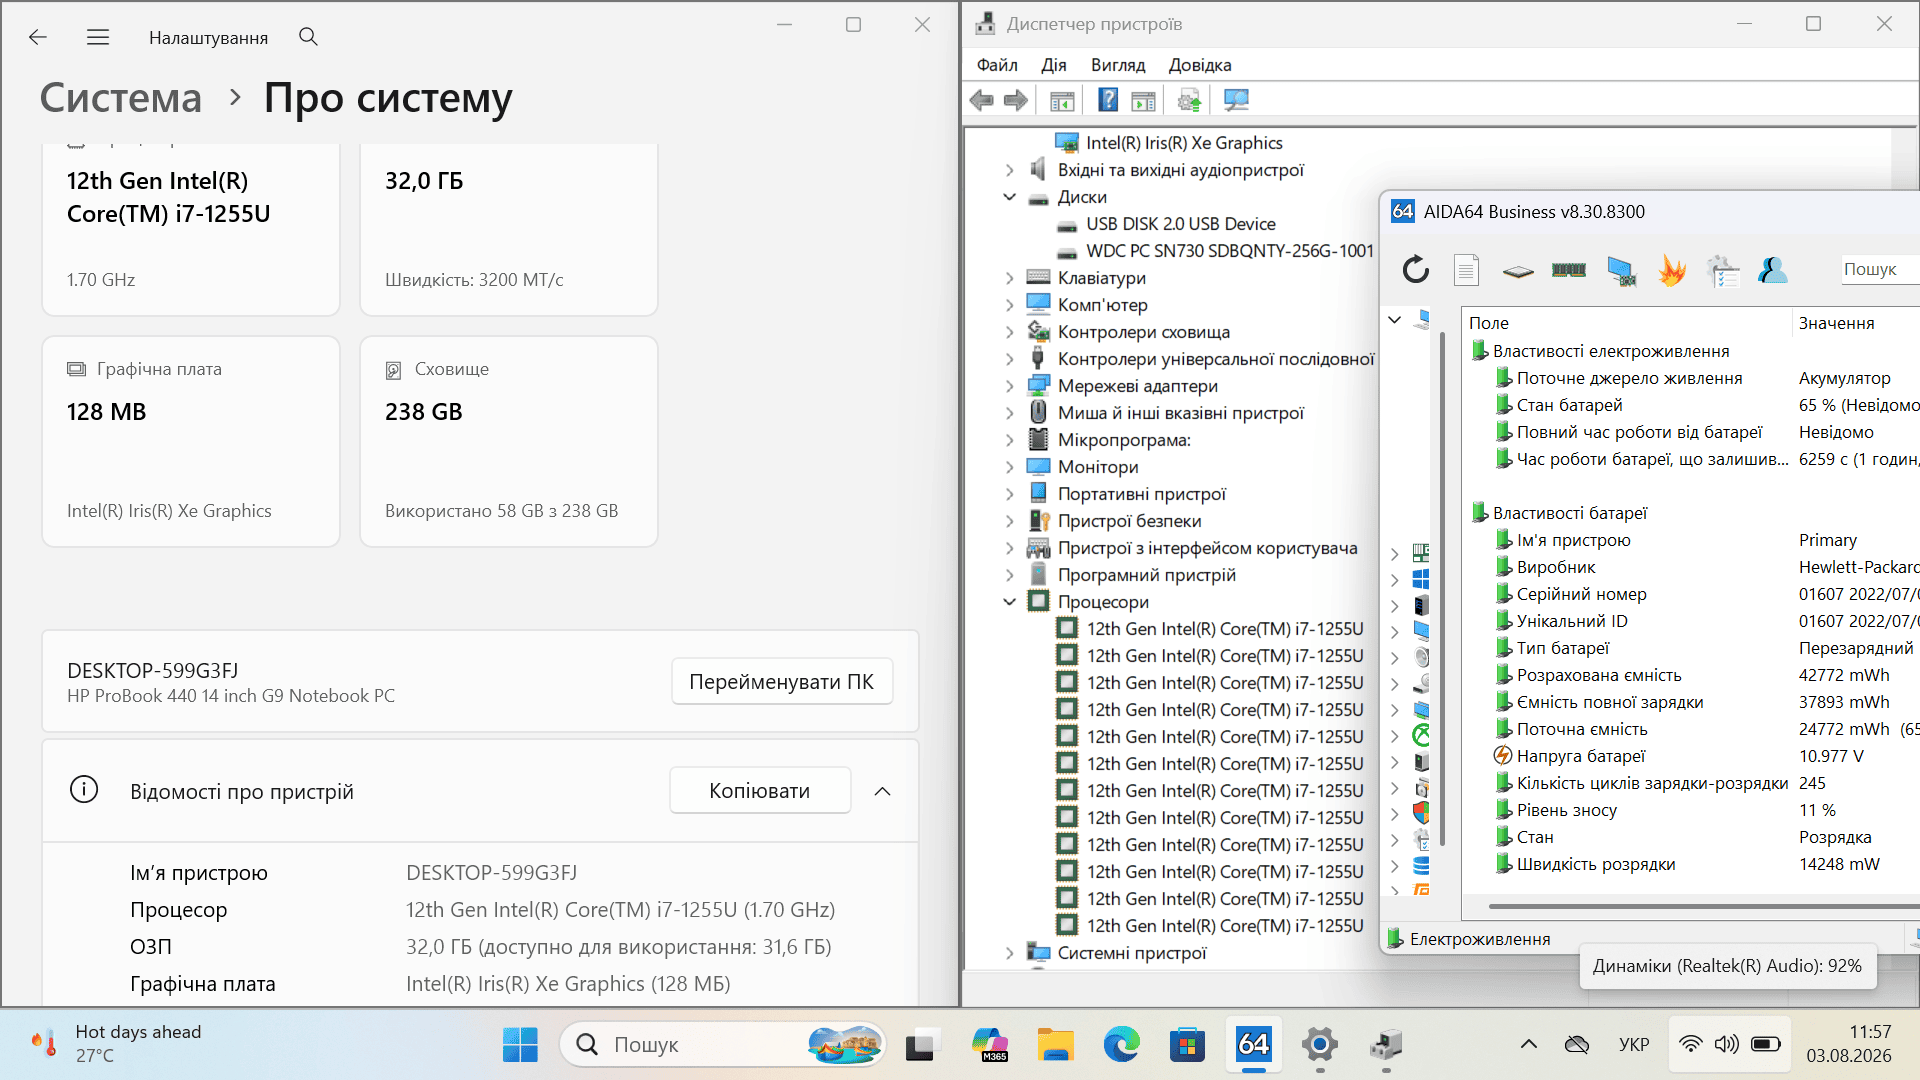
Task: Open the AIDA64 preferences checklist icon
Action: (x=1723, y=270)
